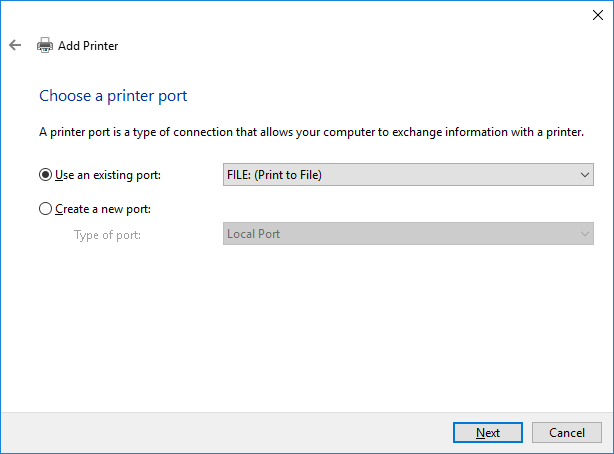
Task: Click the printer icon beside Add Printer
Action: [x=45, y=45]
